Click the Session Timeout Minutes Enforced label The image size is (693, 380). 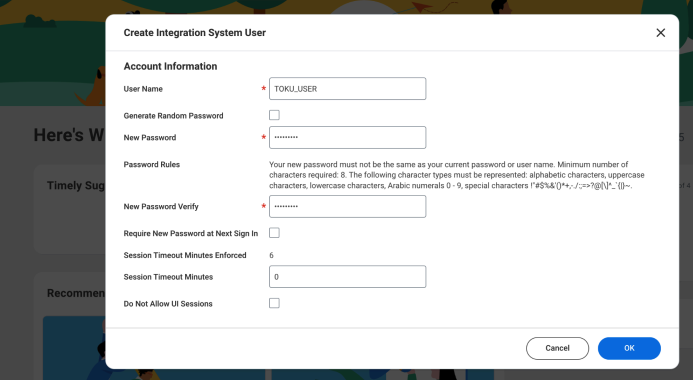click(x=185, y=255)
